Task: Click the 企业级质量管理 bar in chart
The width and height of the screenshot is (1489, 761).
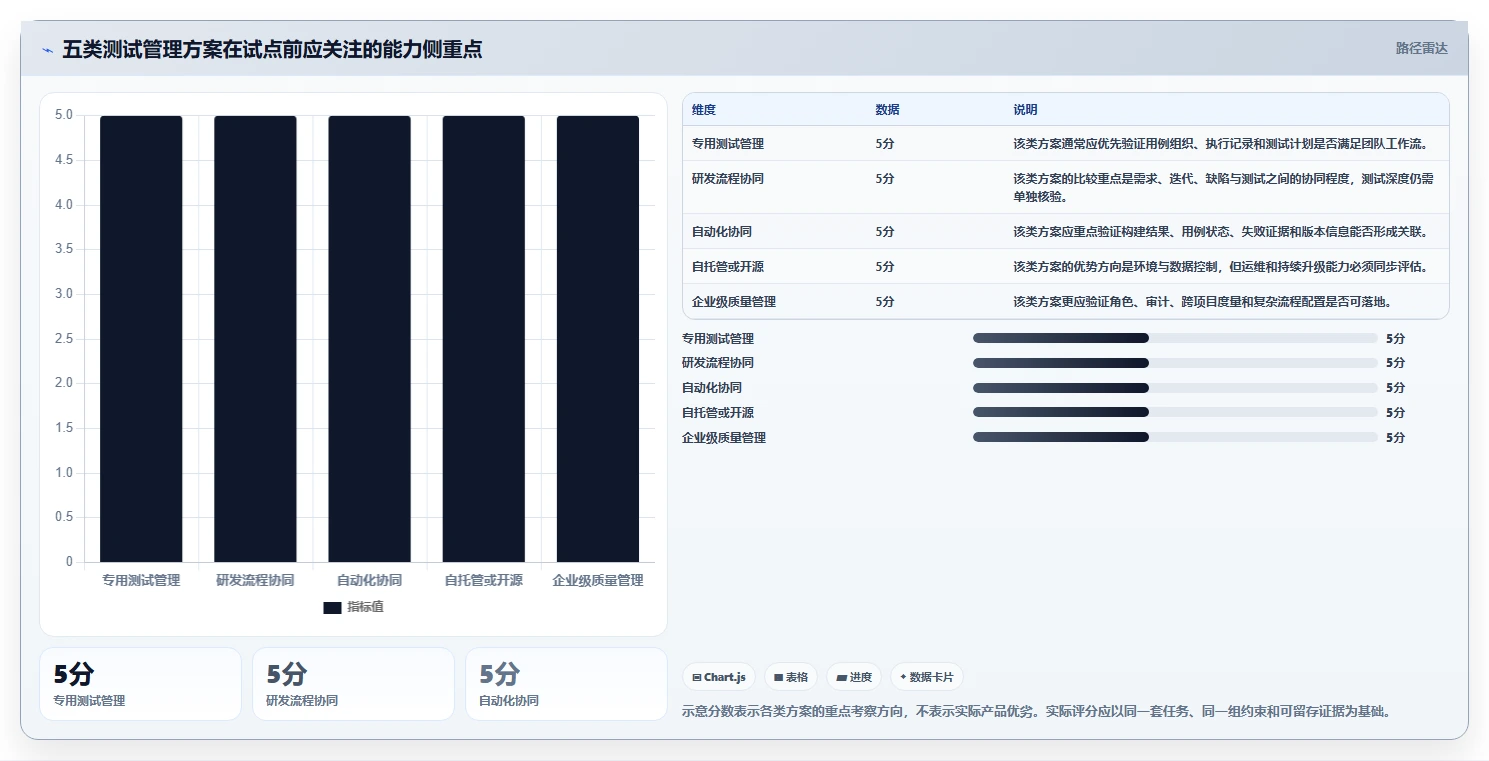Action: (x=598, y=339)
